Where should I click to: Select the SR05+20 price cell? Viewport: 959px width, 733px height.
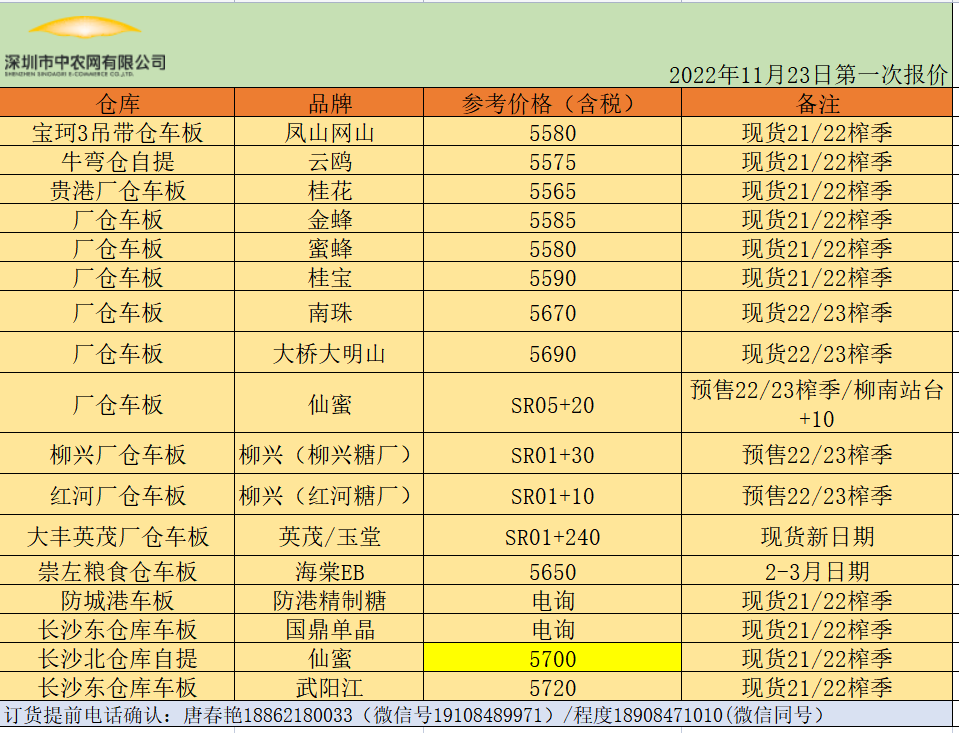coord(552,404)
